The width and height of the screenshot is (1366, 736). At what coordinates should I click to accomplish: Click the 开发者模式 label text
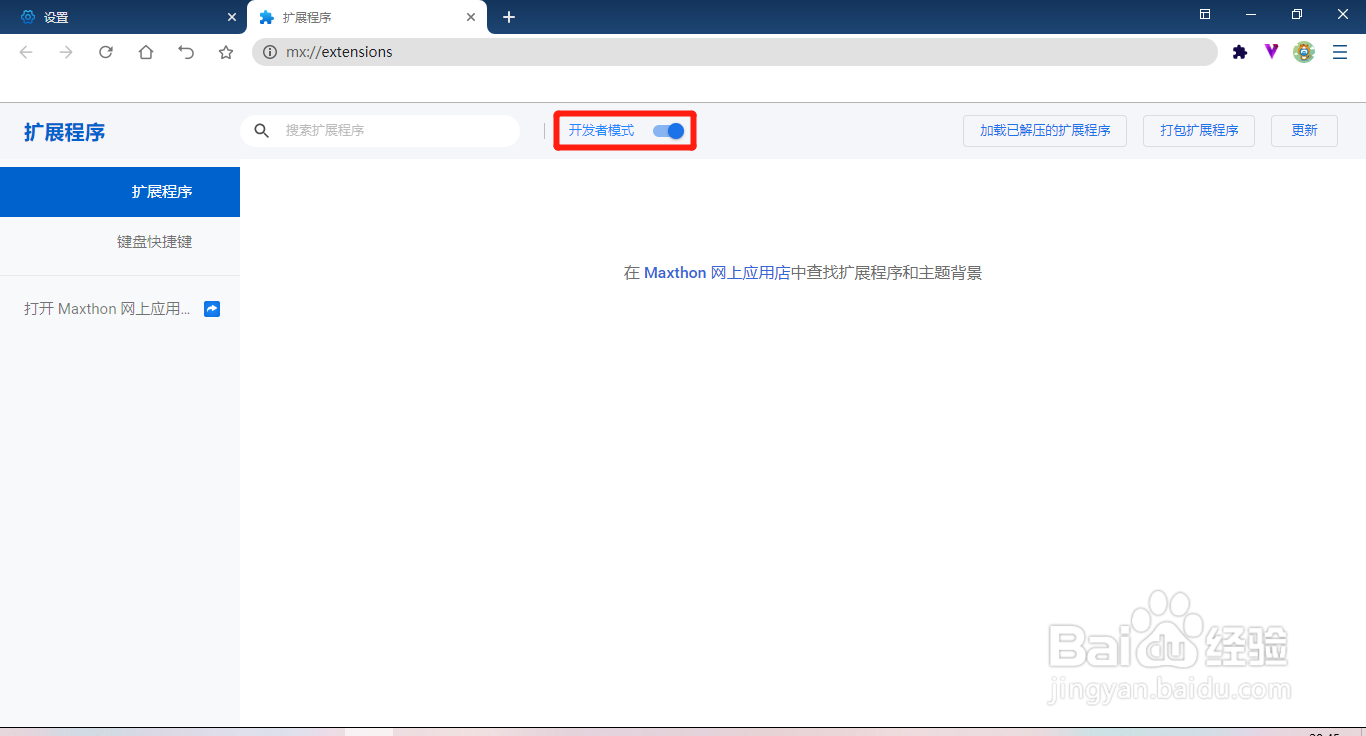(x=601, y=130)
